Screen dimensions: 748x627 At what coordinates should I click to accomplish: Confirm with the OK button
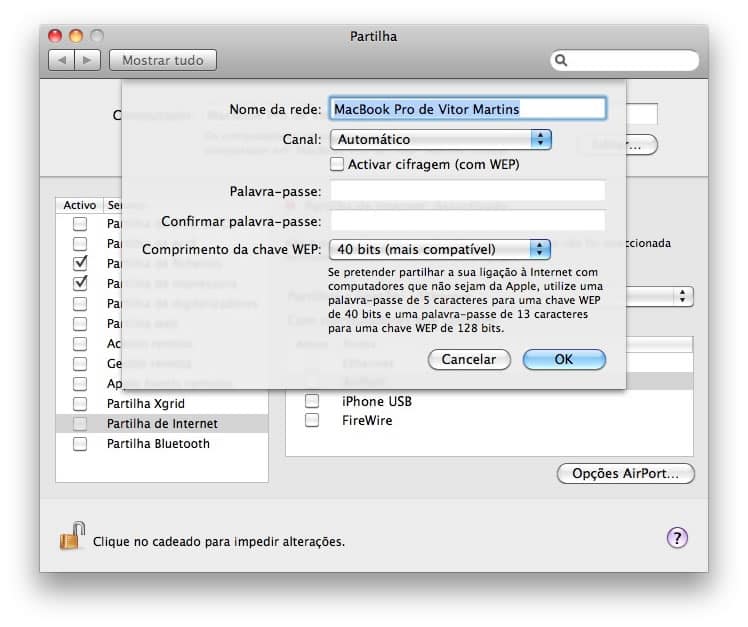(564, 359)
